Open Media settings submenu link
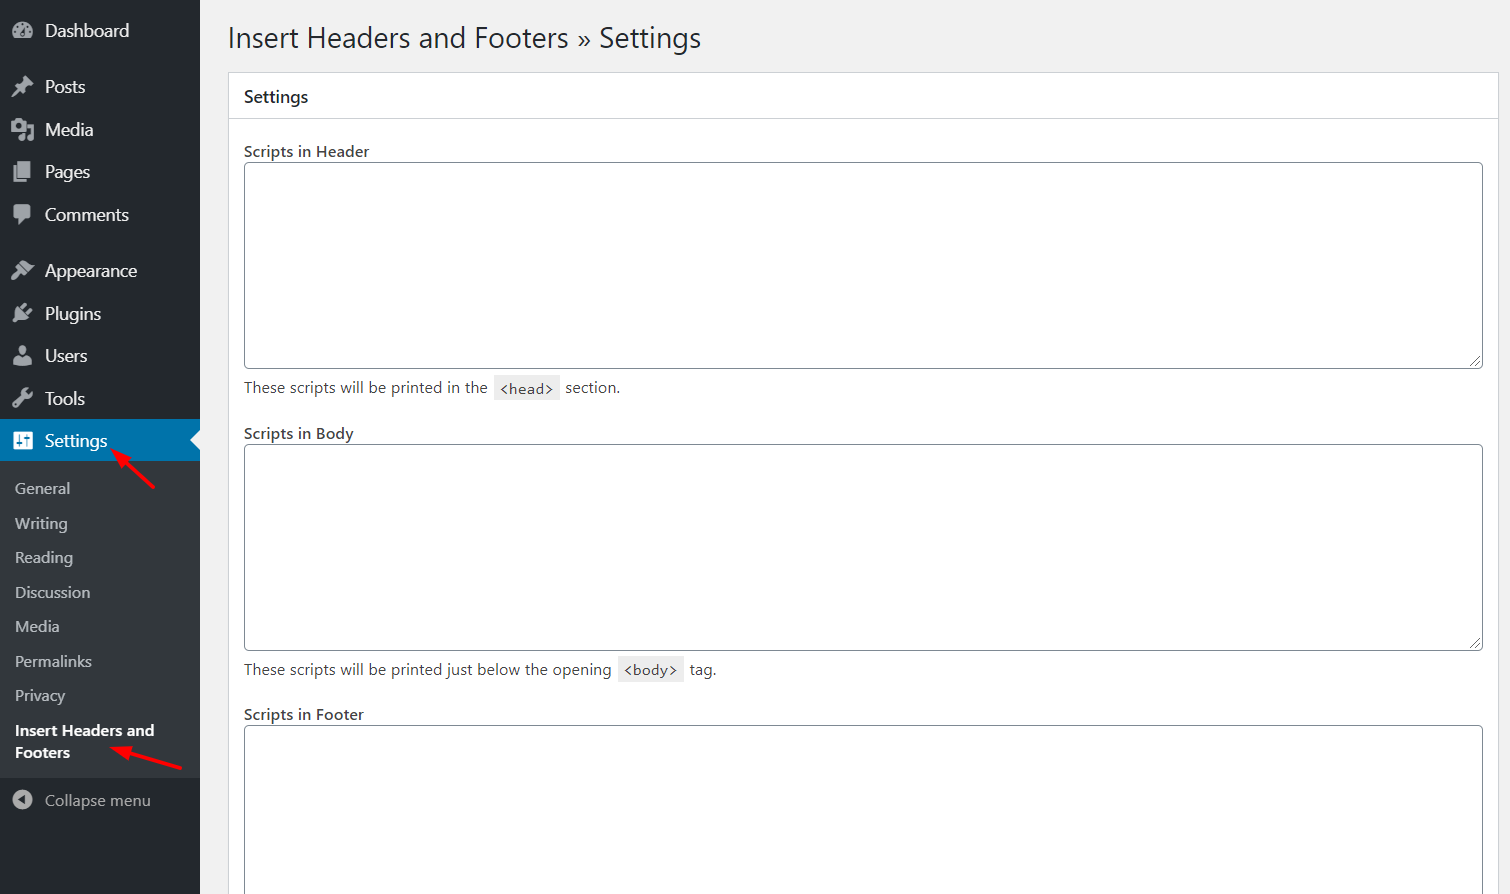Image resolution: width=1510 pixels, height=894 pixels. [x=37, y=627]
